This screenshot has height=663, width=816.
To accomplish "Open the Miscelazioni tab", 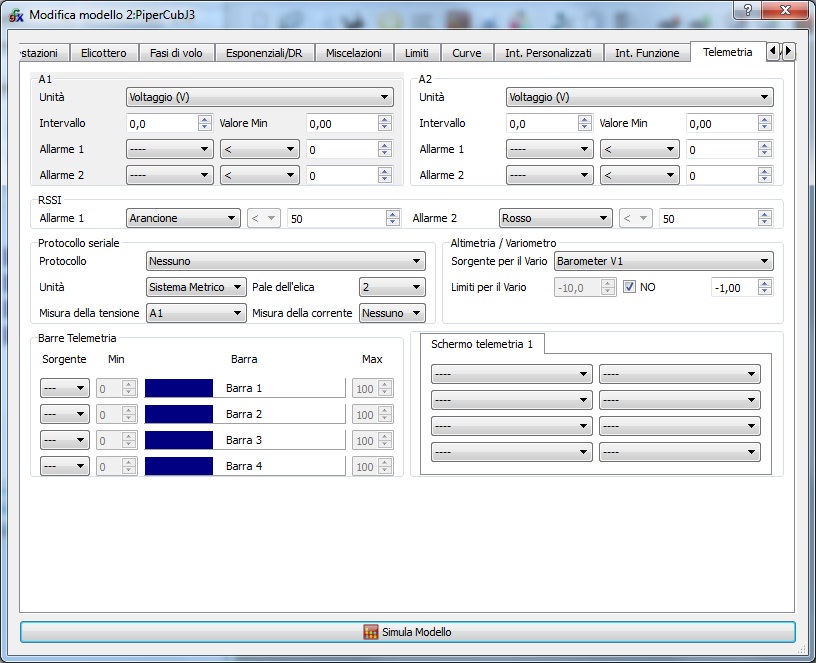I will [353, 53].
